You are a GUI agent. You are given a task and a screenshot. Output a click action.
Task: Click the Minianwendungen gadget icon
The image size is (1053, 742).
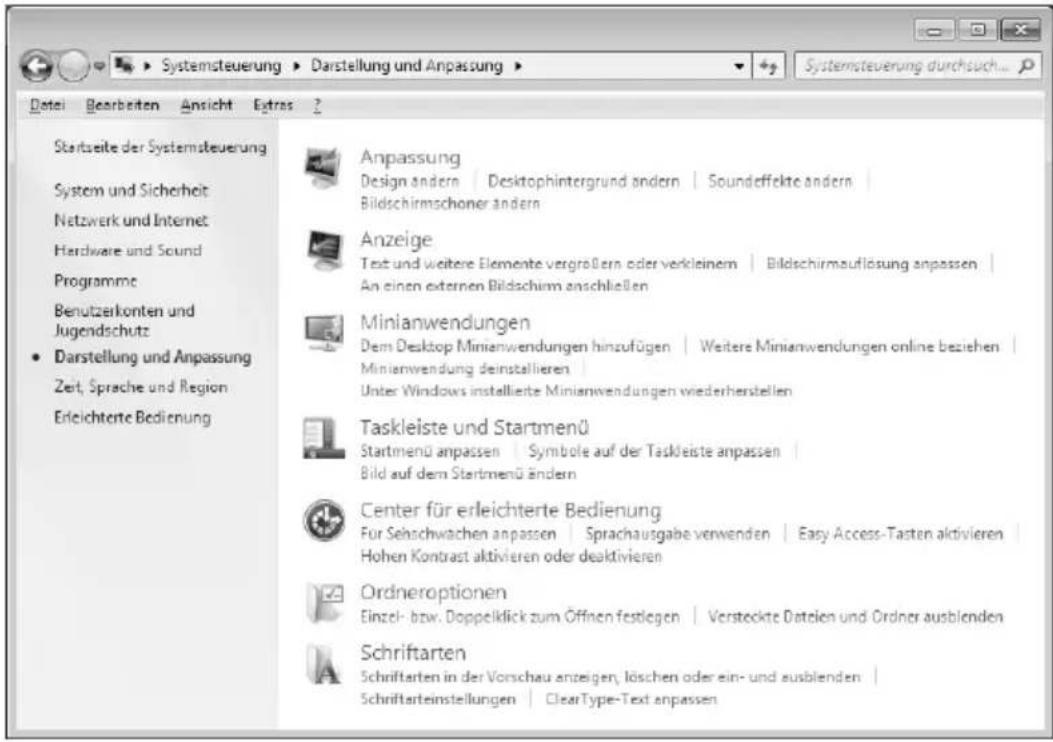(x=324, y=332)
